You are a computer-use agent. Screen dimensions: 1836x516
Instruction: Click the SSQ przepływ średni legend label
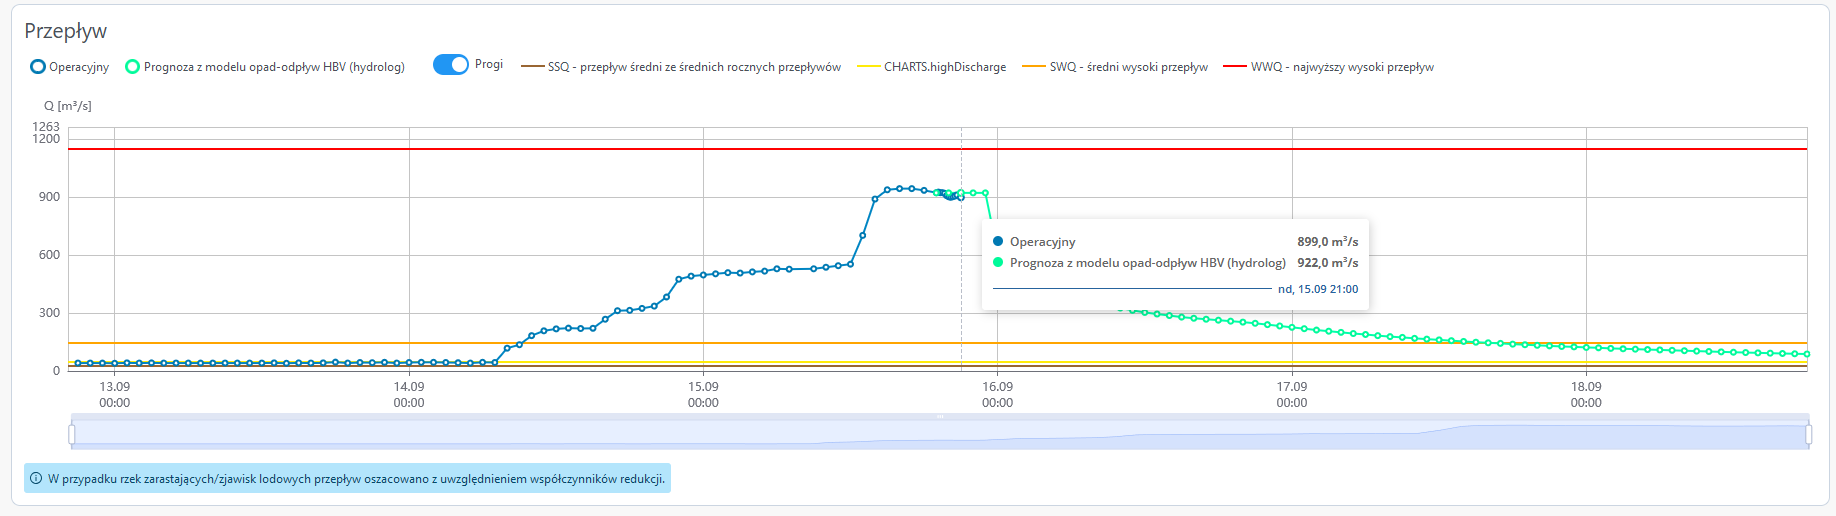[x=694, y=67]
